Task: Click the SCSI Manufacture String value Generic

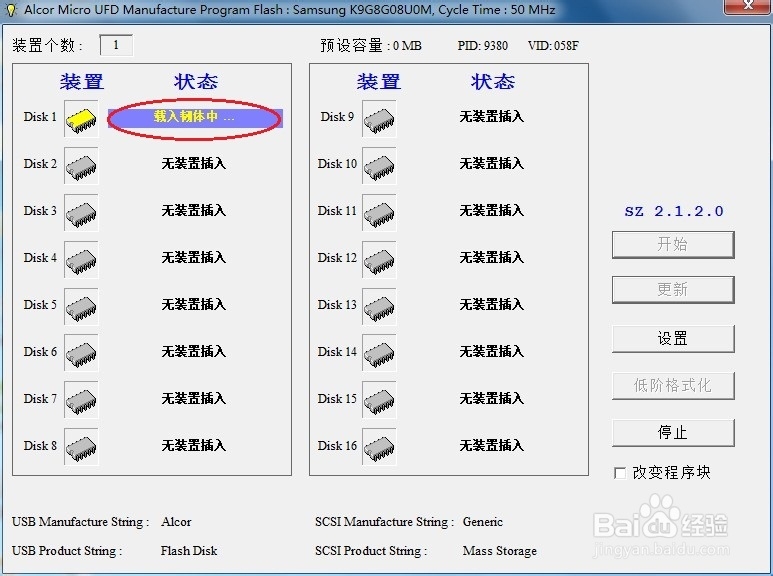Action: pos(483,522)
